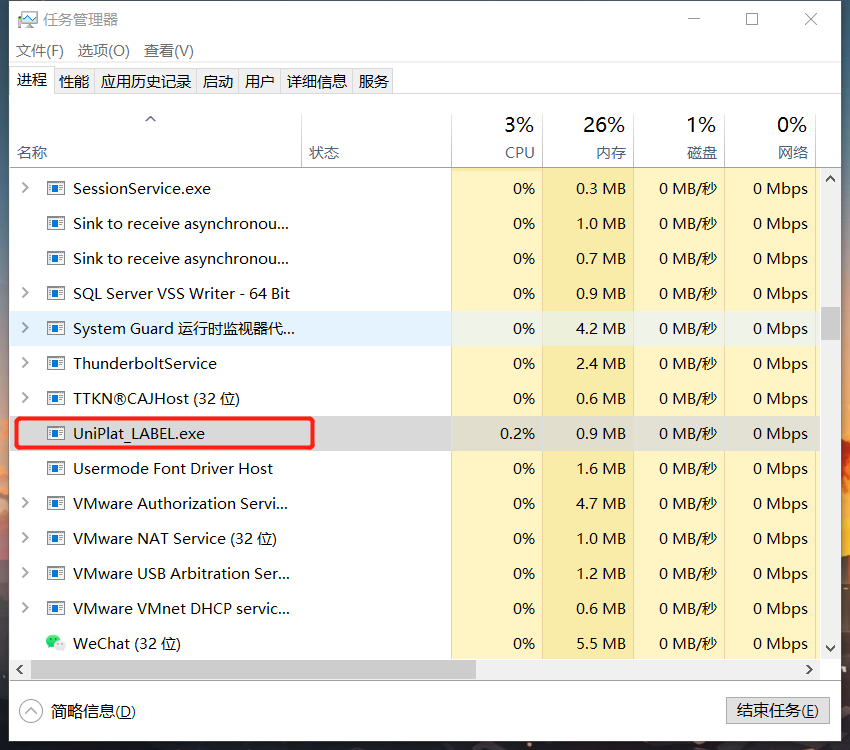Sort by the 网络 column header
The image size is (850, 750).
coord(770,141)
